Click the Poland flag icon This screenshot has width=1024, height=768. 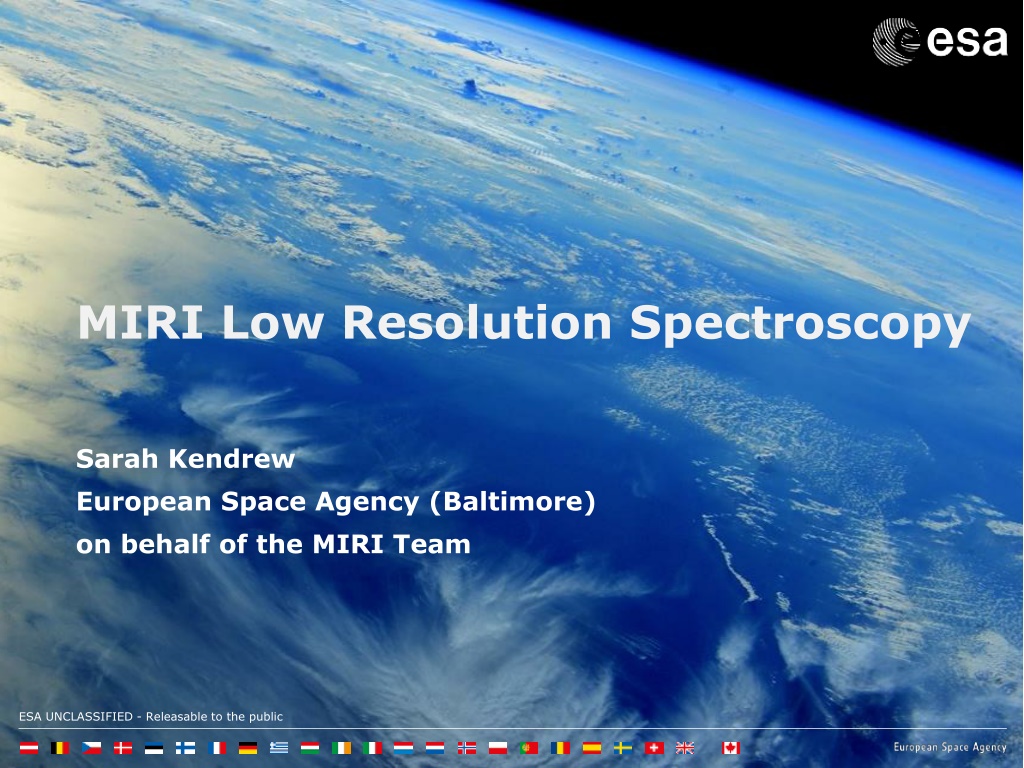498,748
